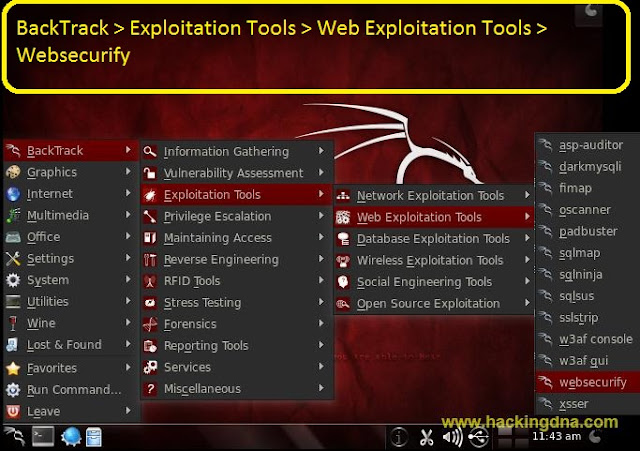This screenshot has height=451, width=640.
Task: Click the USB device notifier tray icon
Action: (x=479, y=438)
